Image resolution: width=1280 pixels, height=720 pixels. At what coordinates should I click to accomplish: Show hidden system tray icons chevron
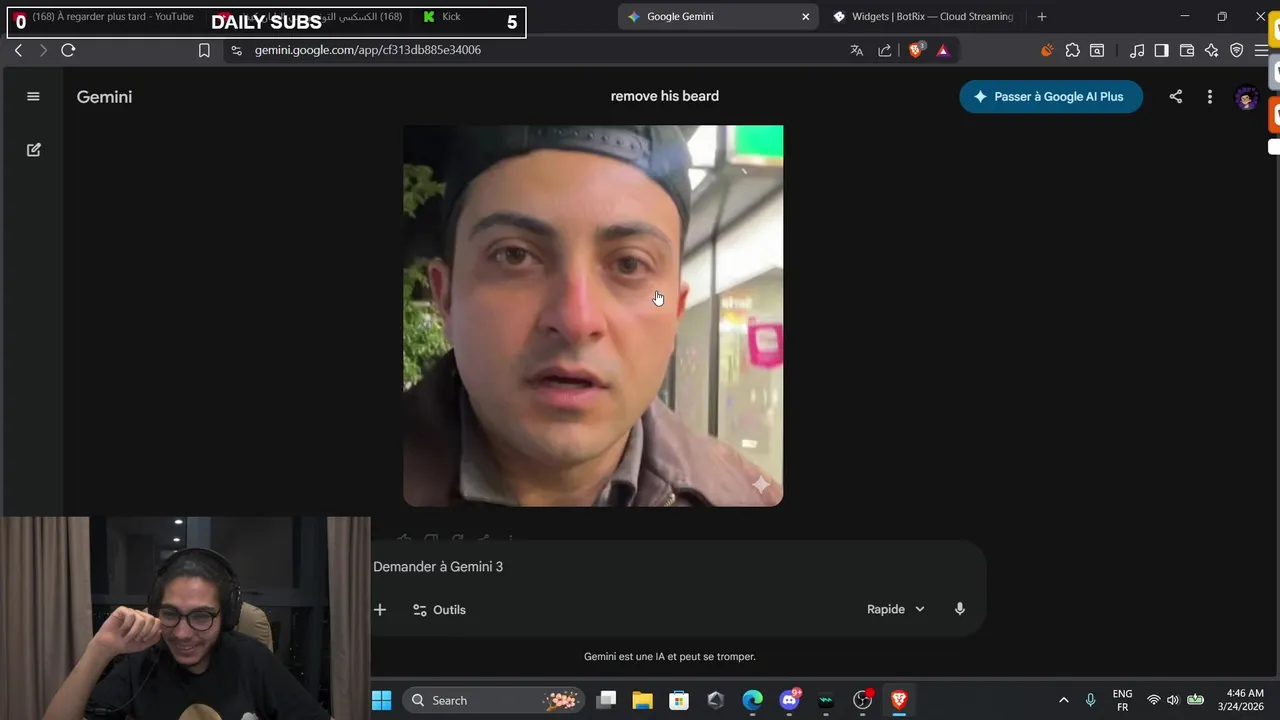click(x=1063, y=700)
